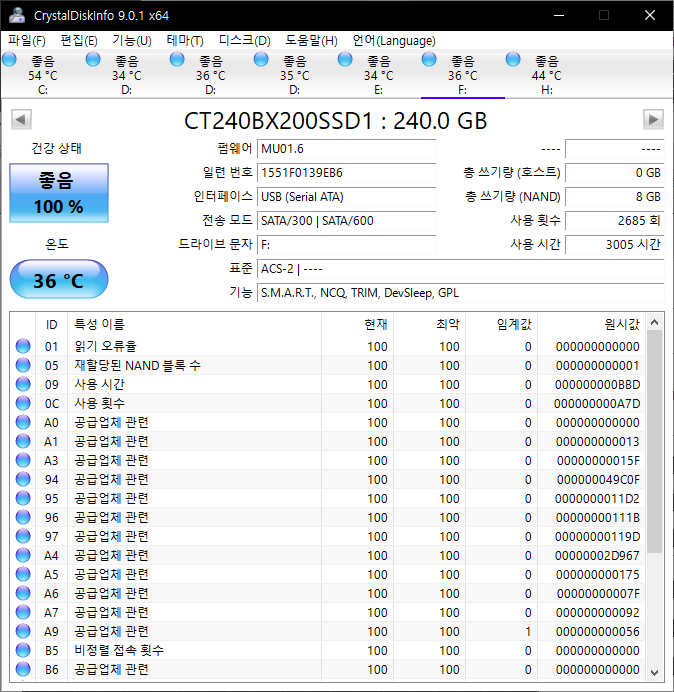This screenshot has width=674, height=692.
Task: Click status icon for attribute A0
Action: pyautogui.click(x=23, y=422)
